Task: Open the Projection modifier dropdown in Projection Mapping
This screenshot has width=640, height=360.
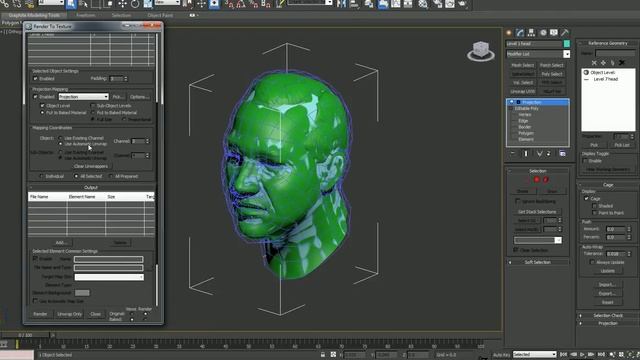Action: 84,97
